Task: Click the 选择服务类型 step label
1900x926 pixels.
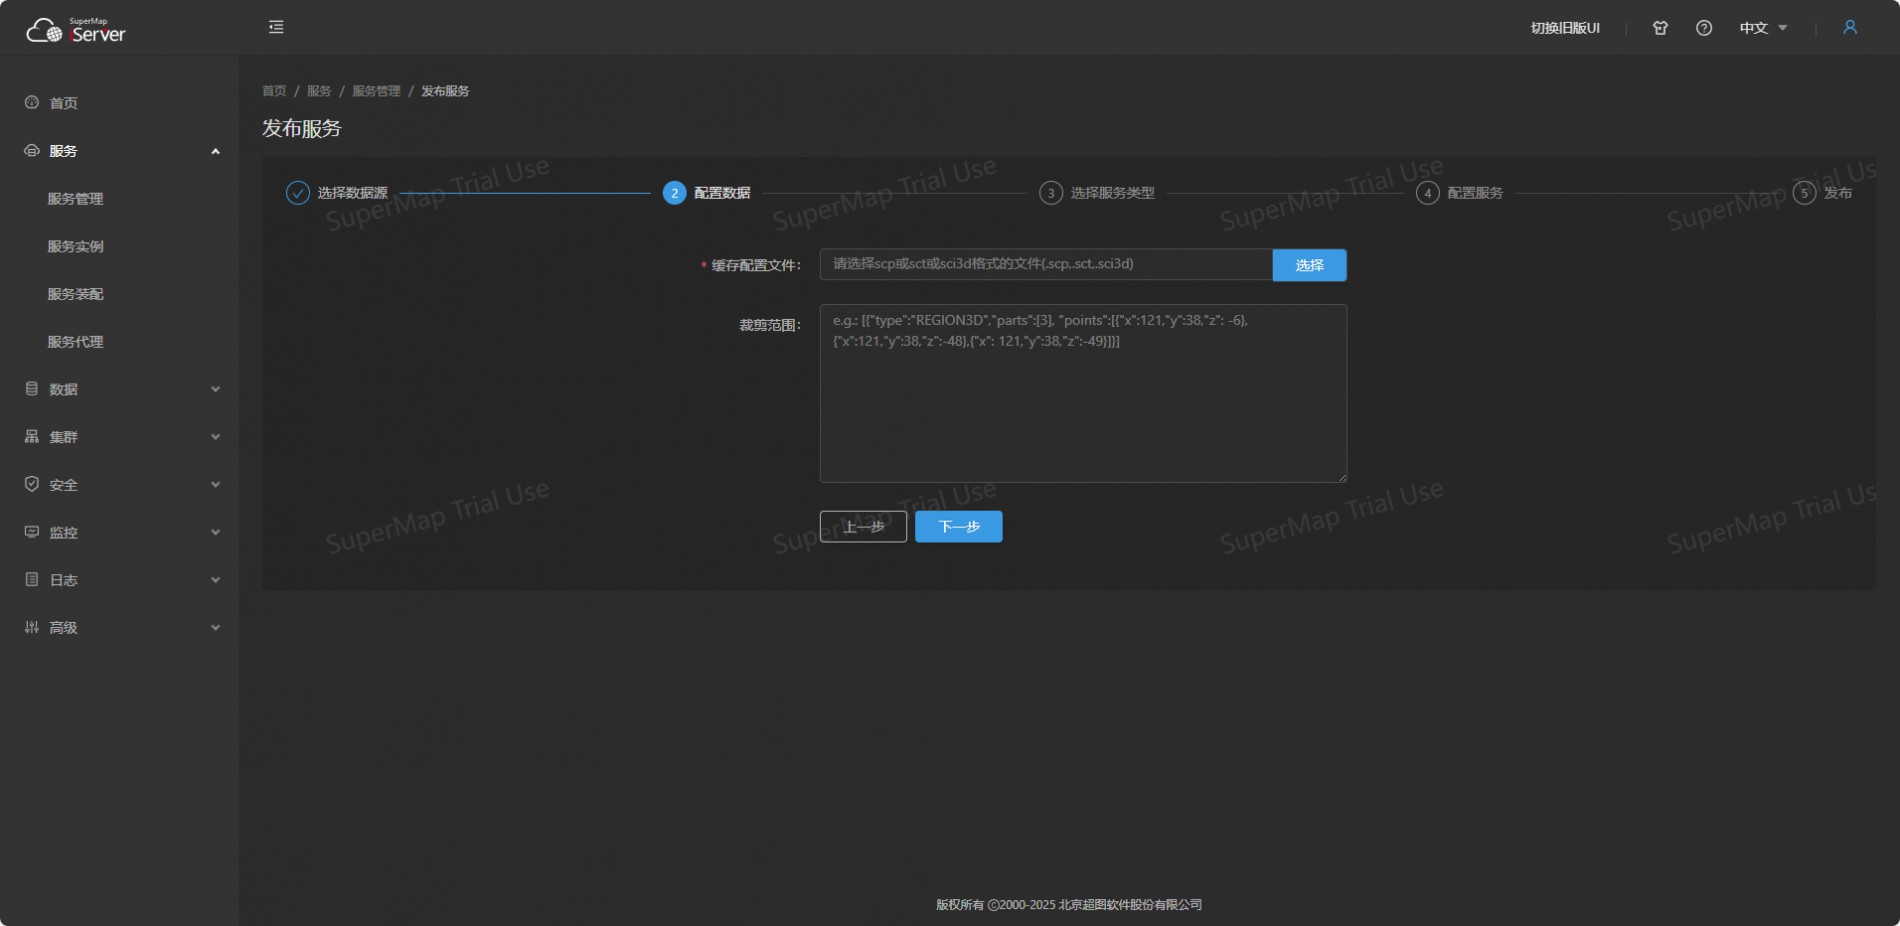Action: click(x=1113, y=193)
